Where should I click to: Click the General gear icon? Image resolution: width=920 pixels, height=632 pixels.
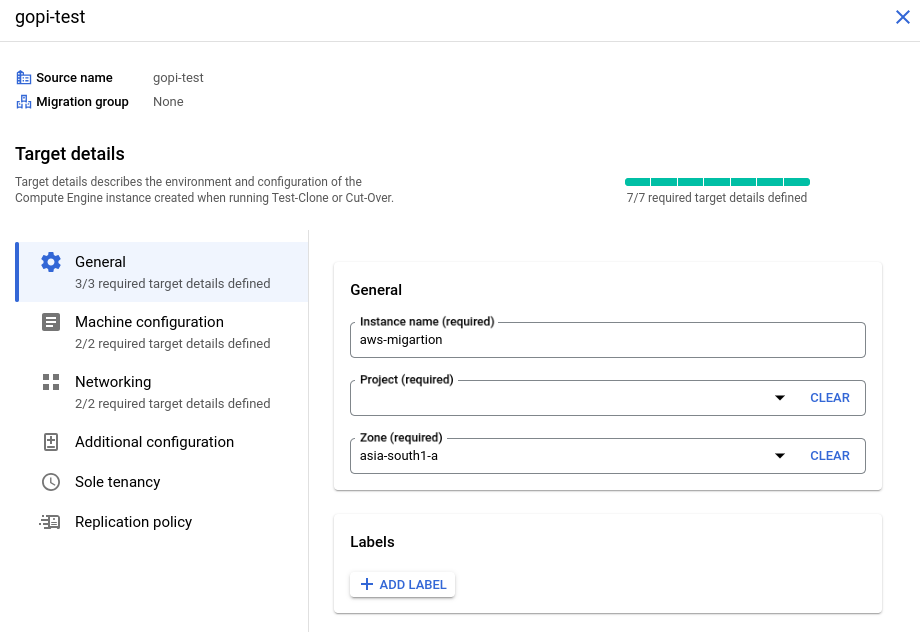point(51,262)
